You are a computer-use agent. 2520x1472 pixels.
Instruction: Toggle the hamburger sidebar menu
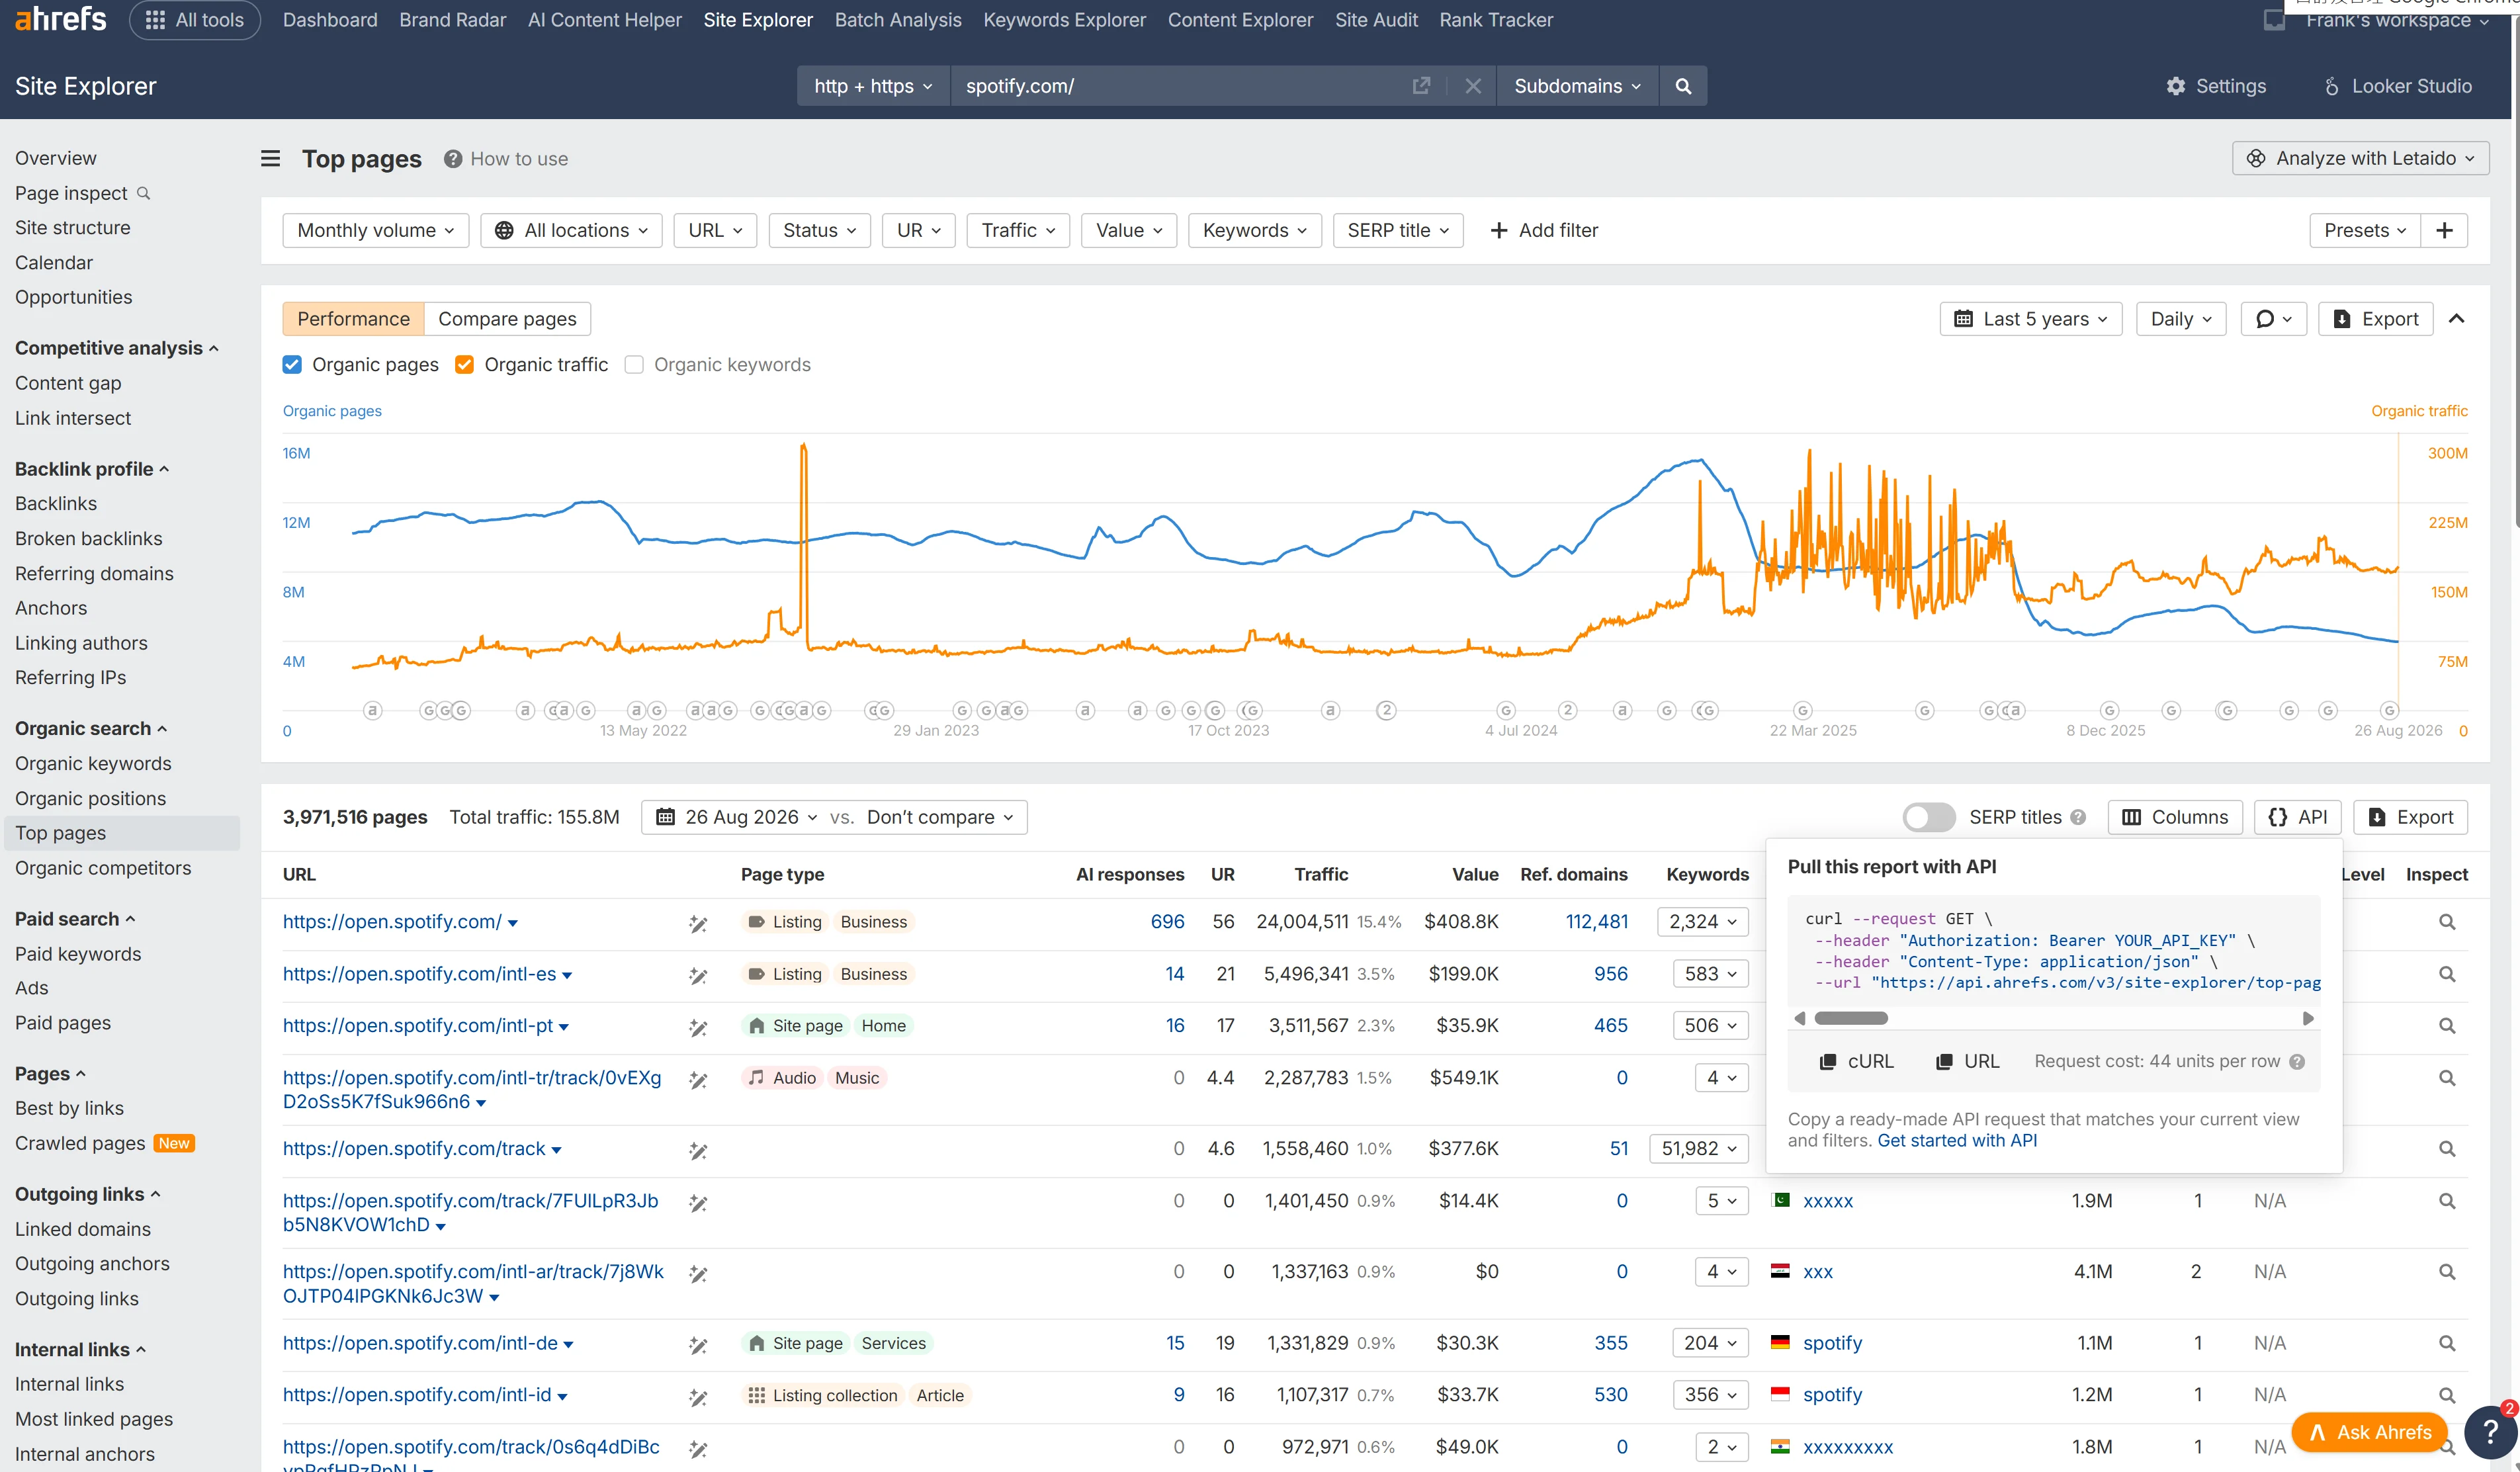[270, 159]
